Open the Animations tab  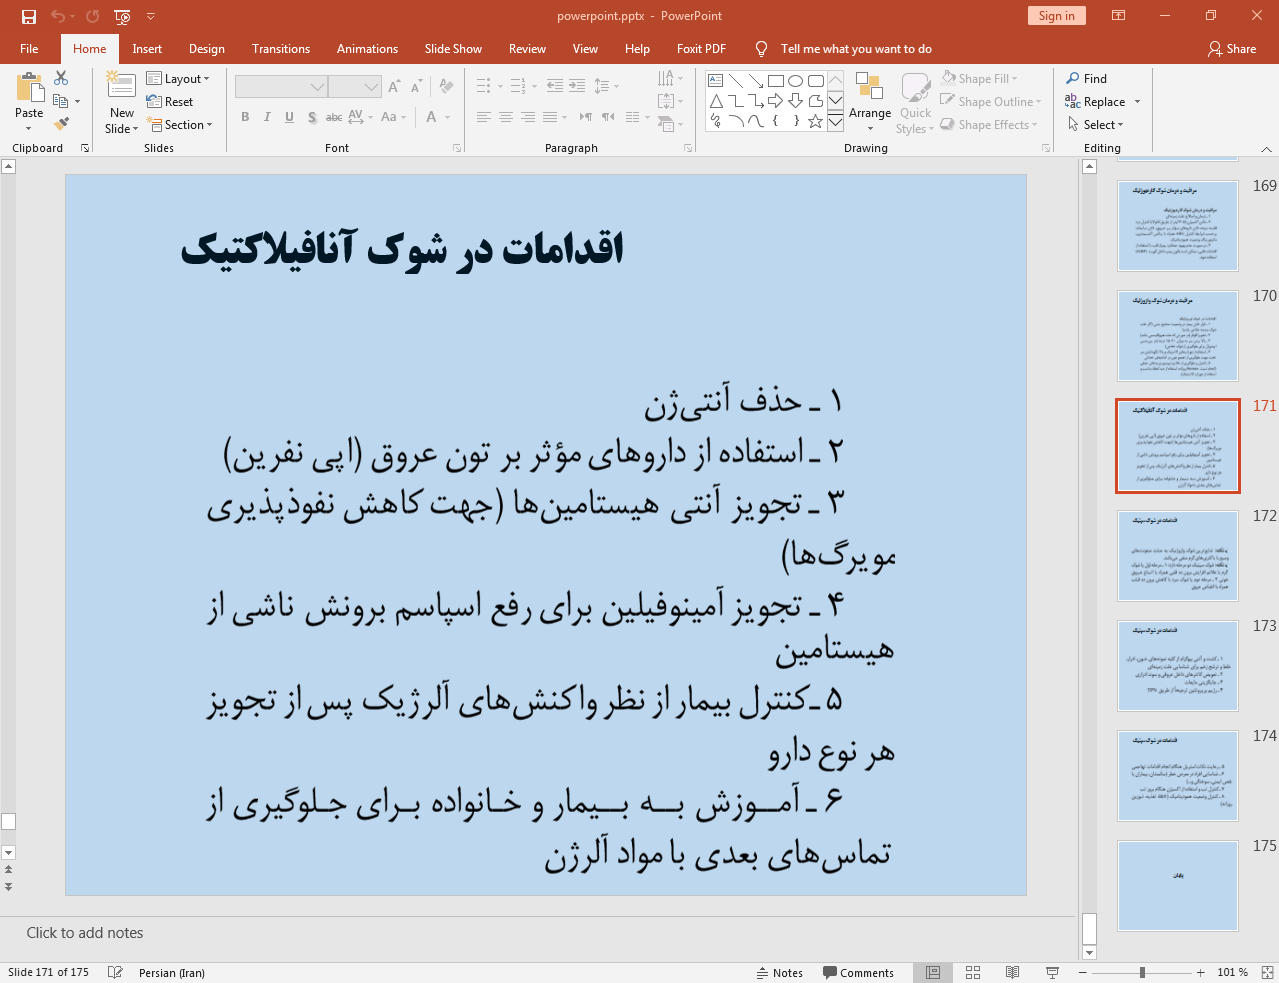click(x=367, y=48)
